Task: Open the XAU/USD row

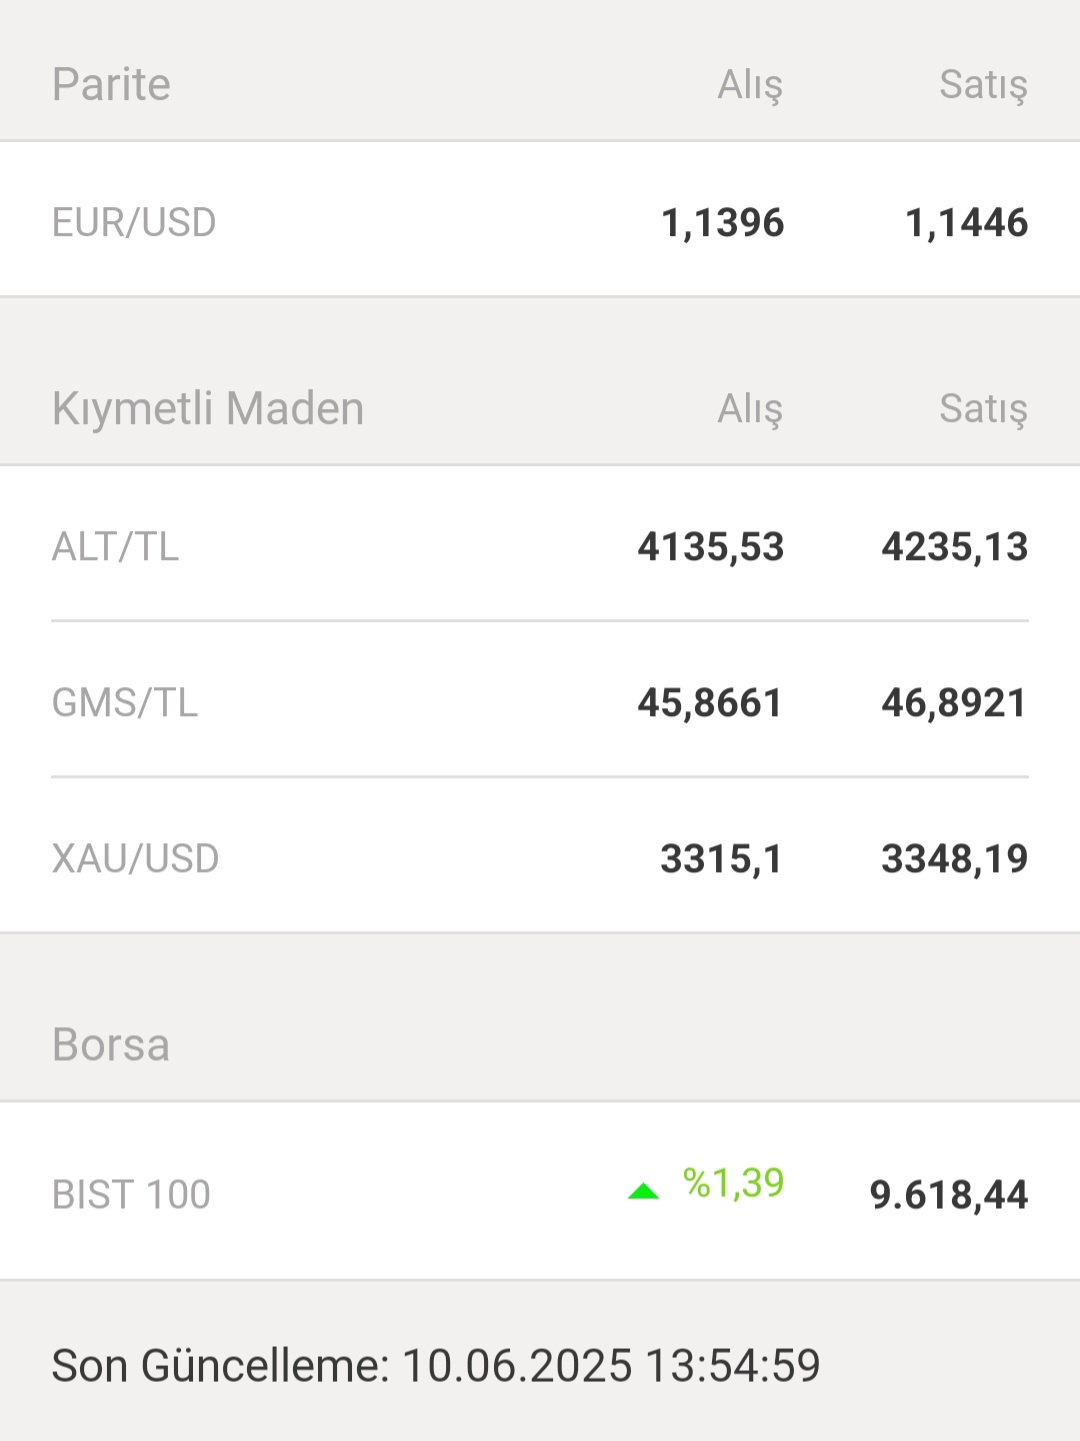Action: (540, 856)
